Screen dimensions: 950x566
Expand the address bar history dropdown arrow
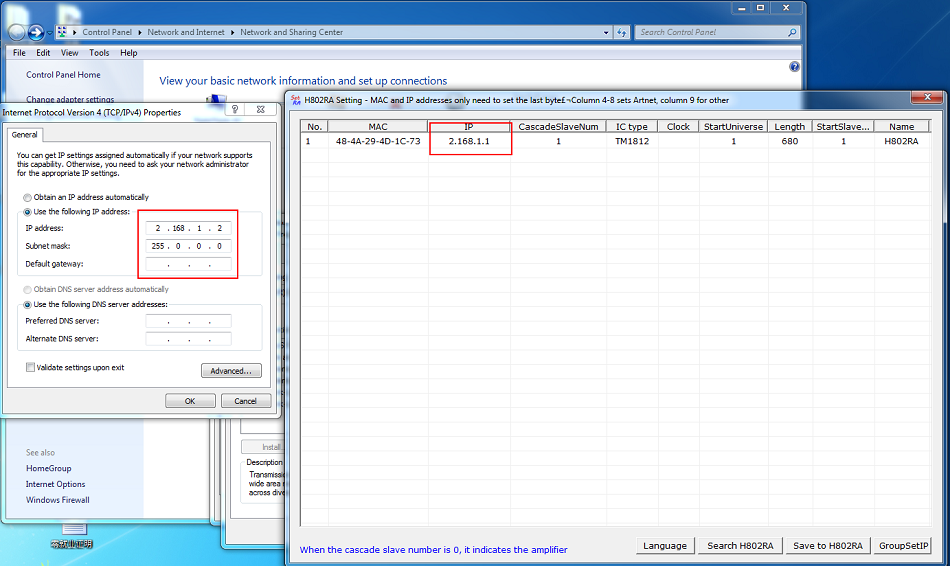pyautogui.click(x=606, y=33)
